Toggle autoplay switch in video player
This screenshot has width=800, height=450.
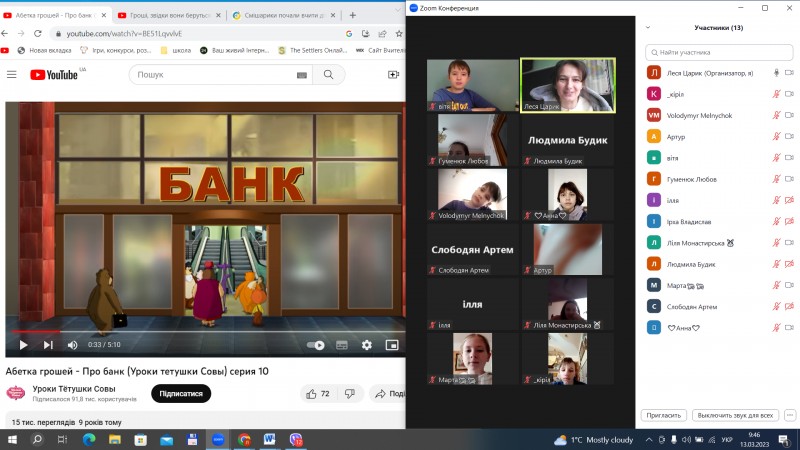pyautogui.click(x=316, y=345)
